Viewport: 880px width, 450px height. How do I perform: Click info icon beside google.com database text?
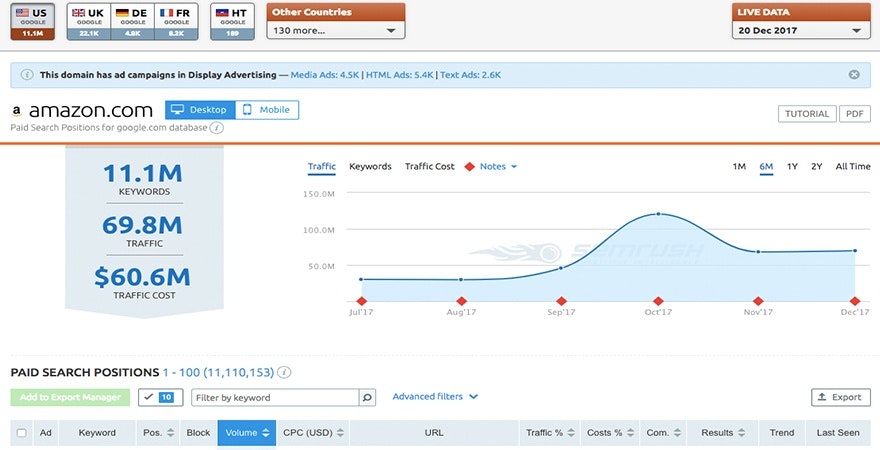click(x=217, y=128)
